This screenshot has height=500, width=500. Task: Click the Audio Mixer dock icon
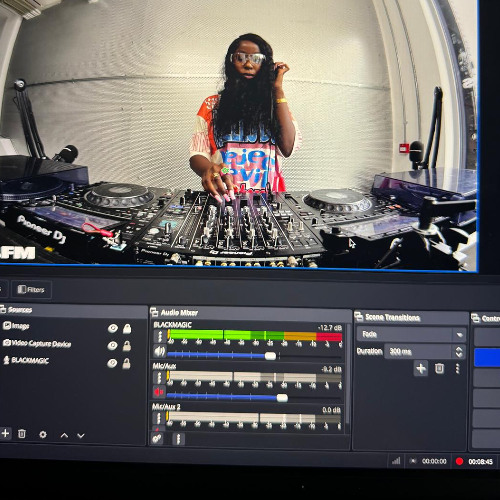[x=154, y=312]
